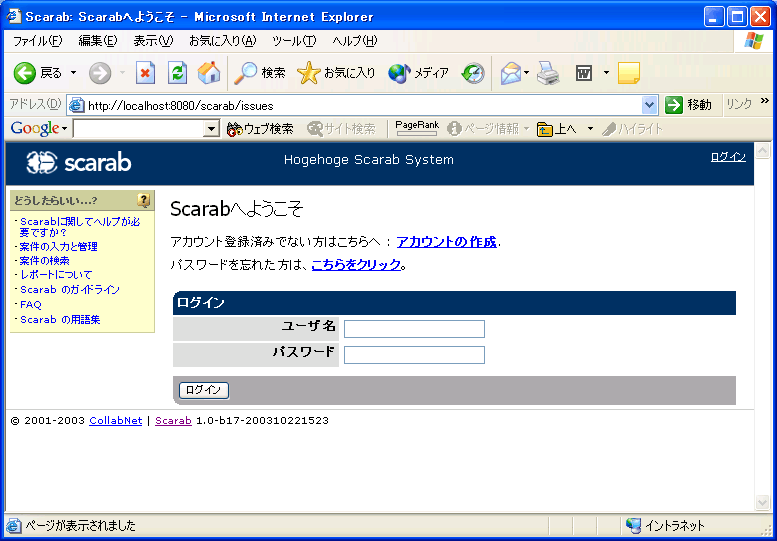
Task: Expand the address bar URL dropdown
Action: tap(649, 105)
